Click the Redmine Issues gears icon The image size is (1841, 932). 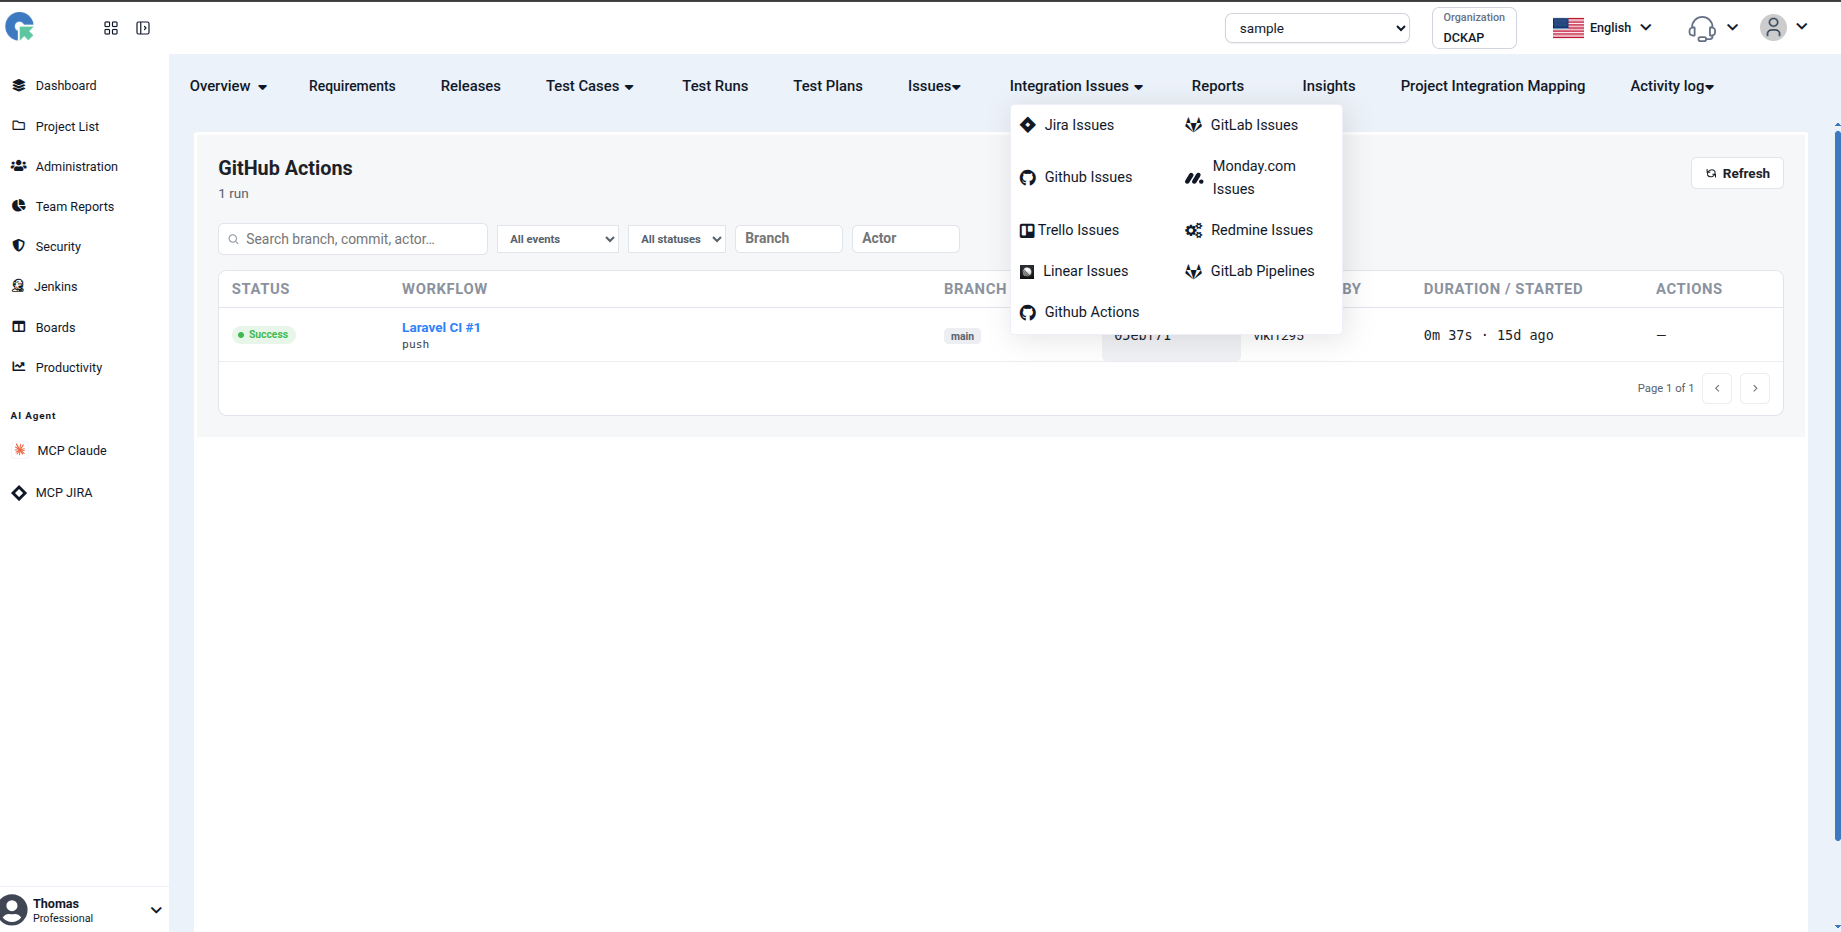[1194, 231]
